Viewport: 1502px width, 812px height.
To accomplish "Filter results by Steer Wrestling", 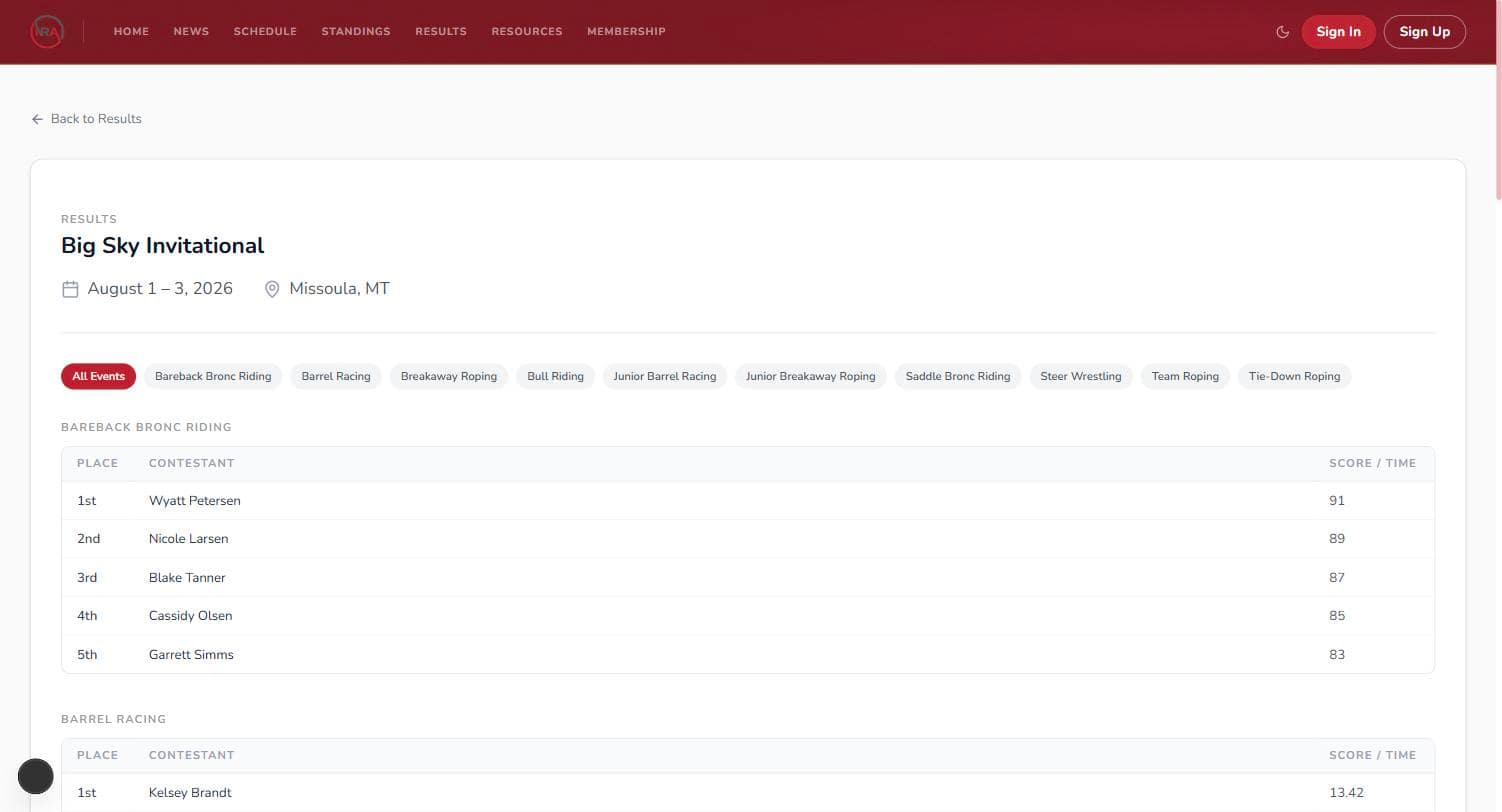I will pos(1081,377).
